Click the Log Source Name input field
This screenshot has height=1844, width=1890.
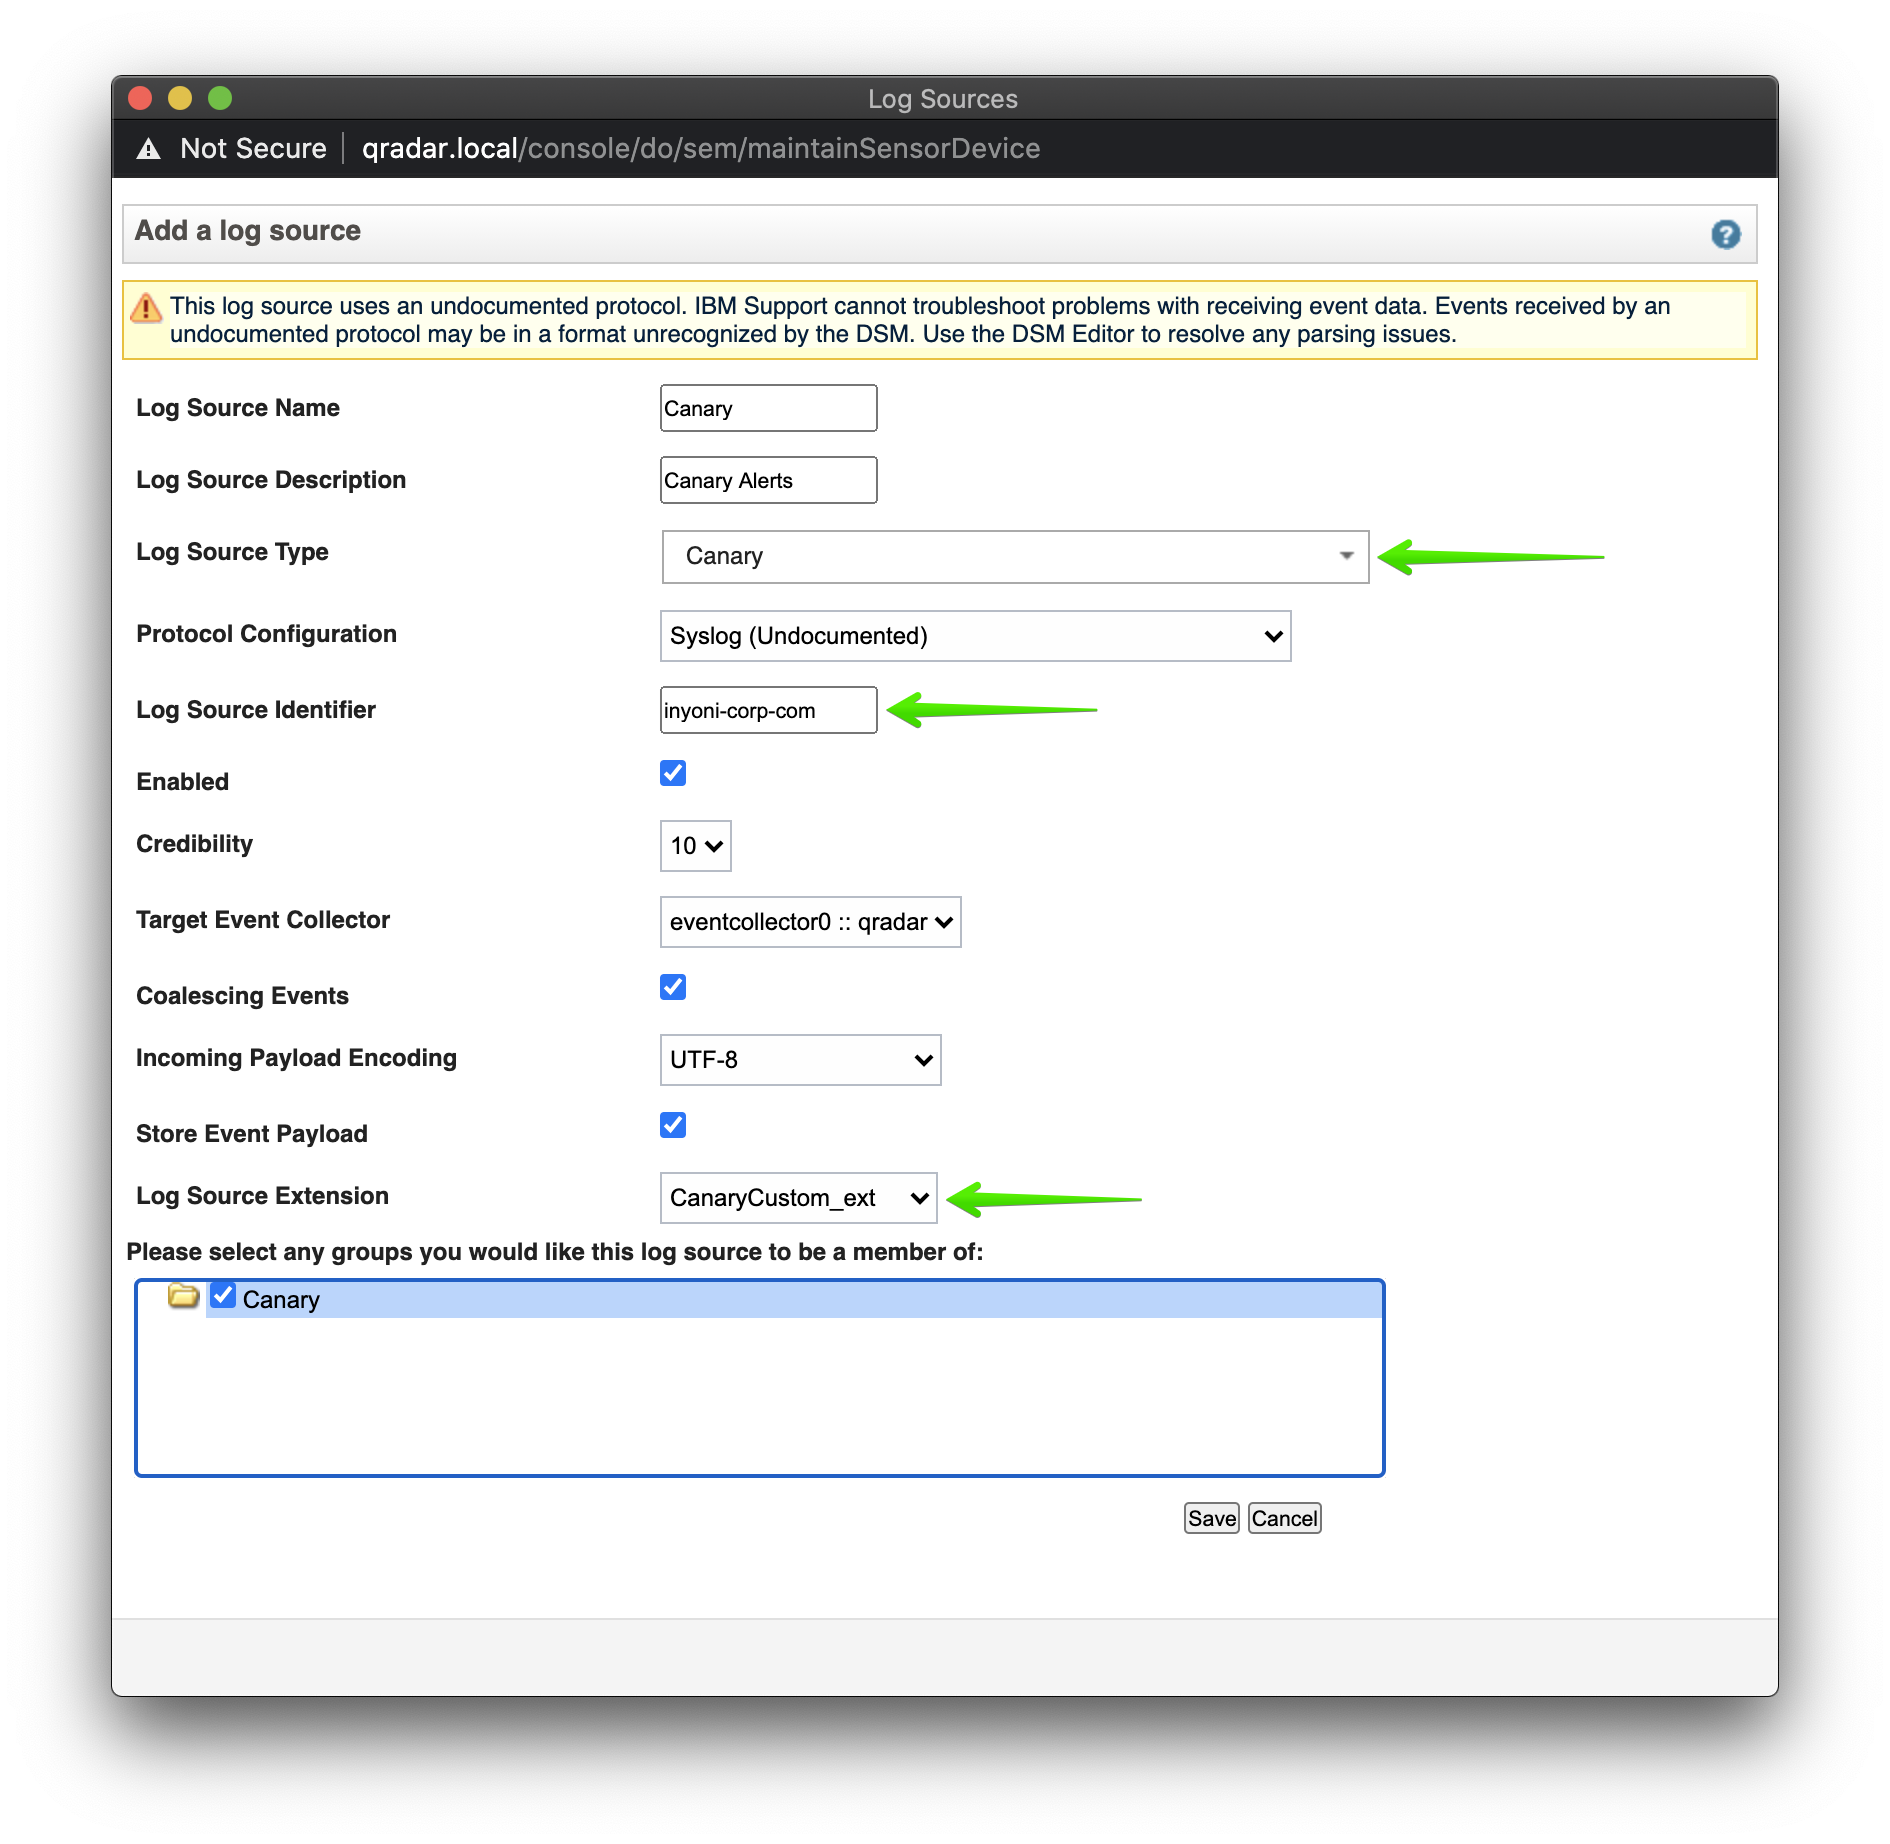[768, 408]
